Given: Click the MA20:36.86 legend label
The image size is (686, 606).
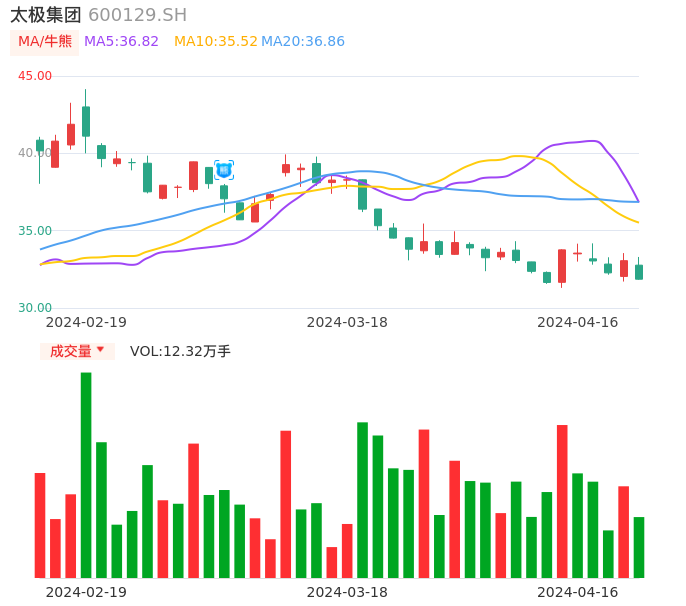Looking at the screenshot, I should [x=302, y=42].
